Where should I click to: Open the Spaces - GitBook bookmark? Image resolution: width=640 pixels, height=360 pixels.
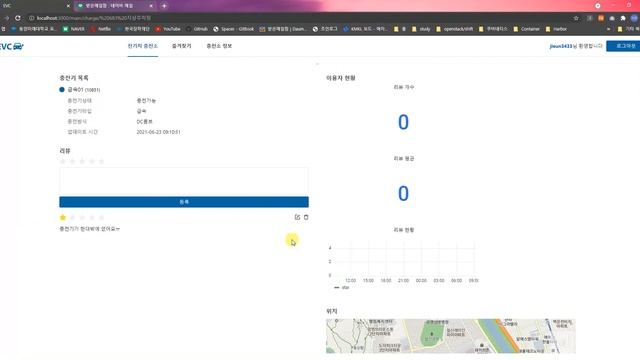[x=233, y=29]
